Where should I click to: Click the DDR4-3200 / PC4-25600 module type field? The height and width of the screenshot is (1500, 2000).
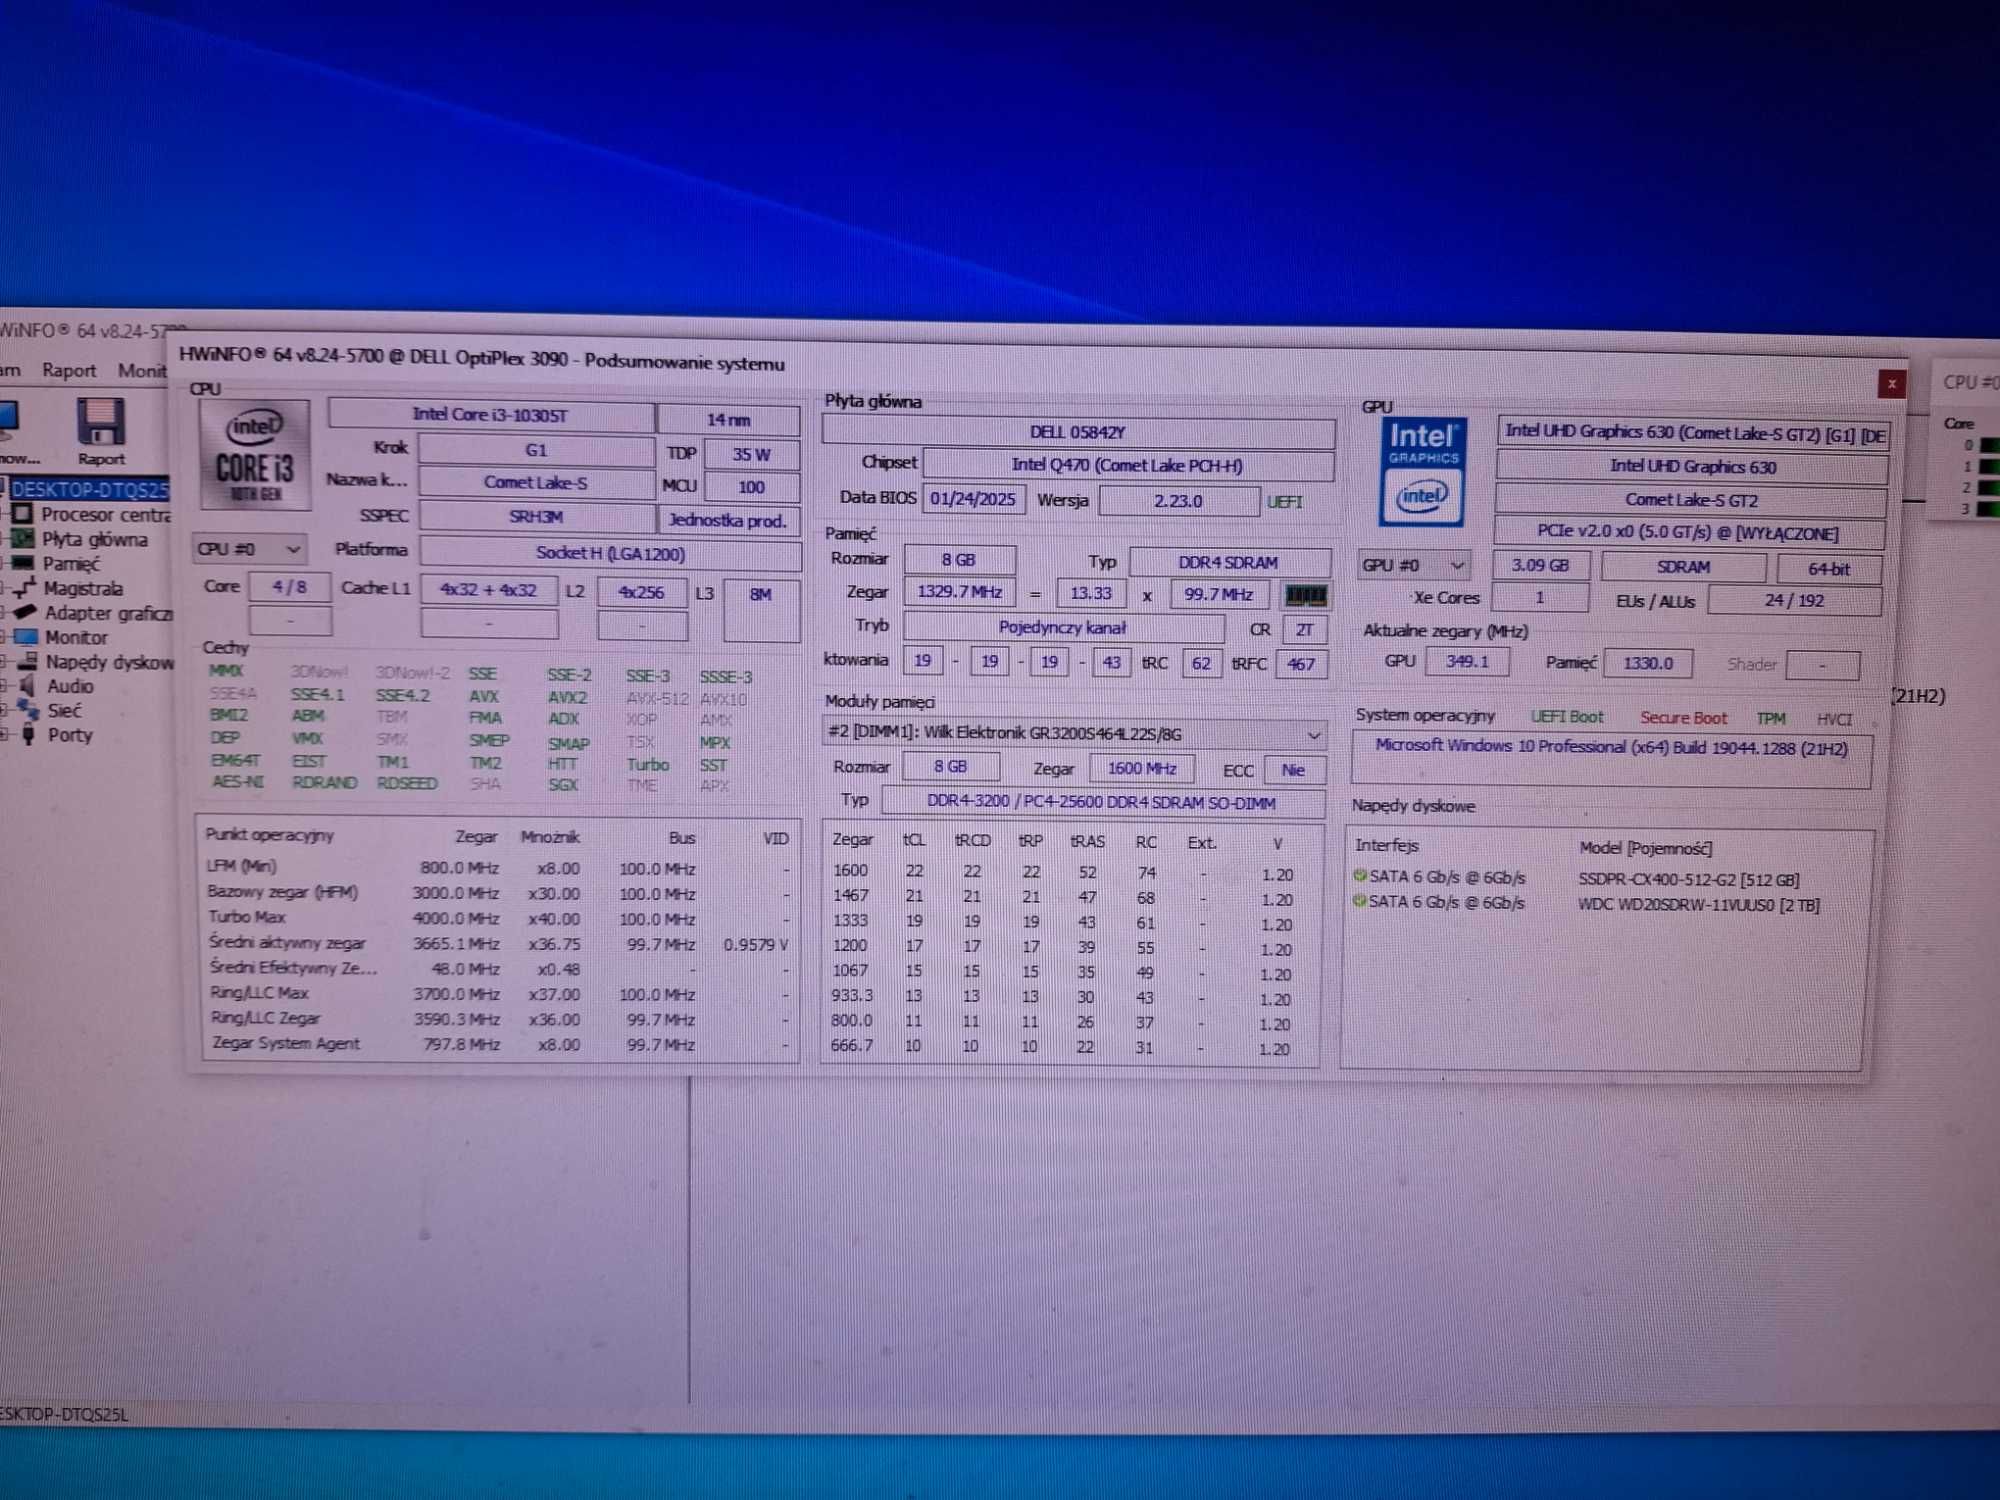1102,802
